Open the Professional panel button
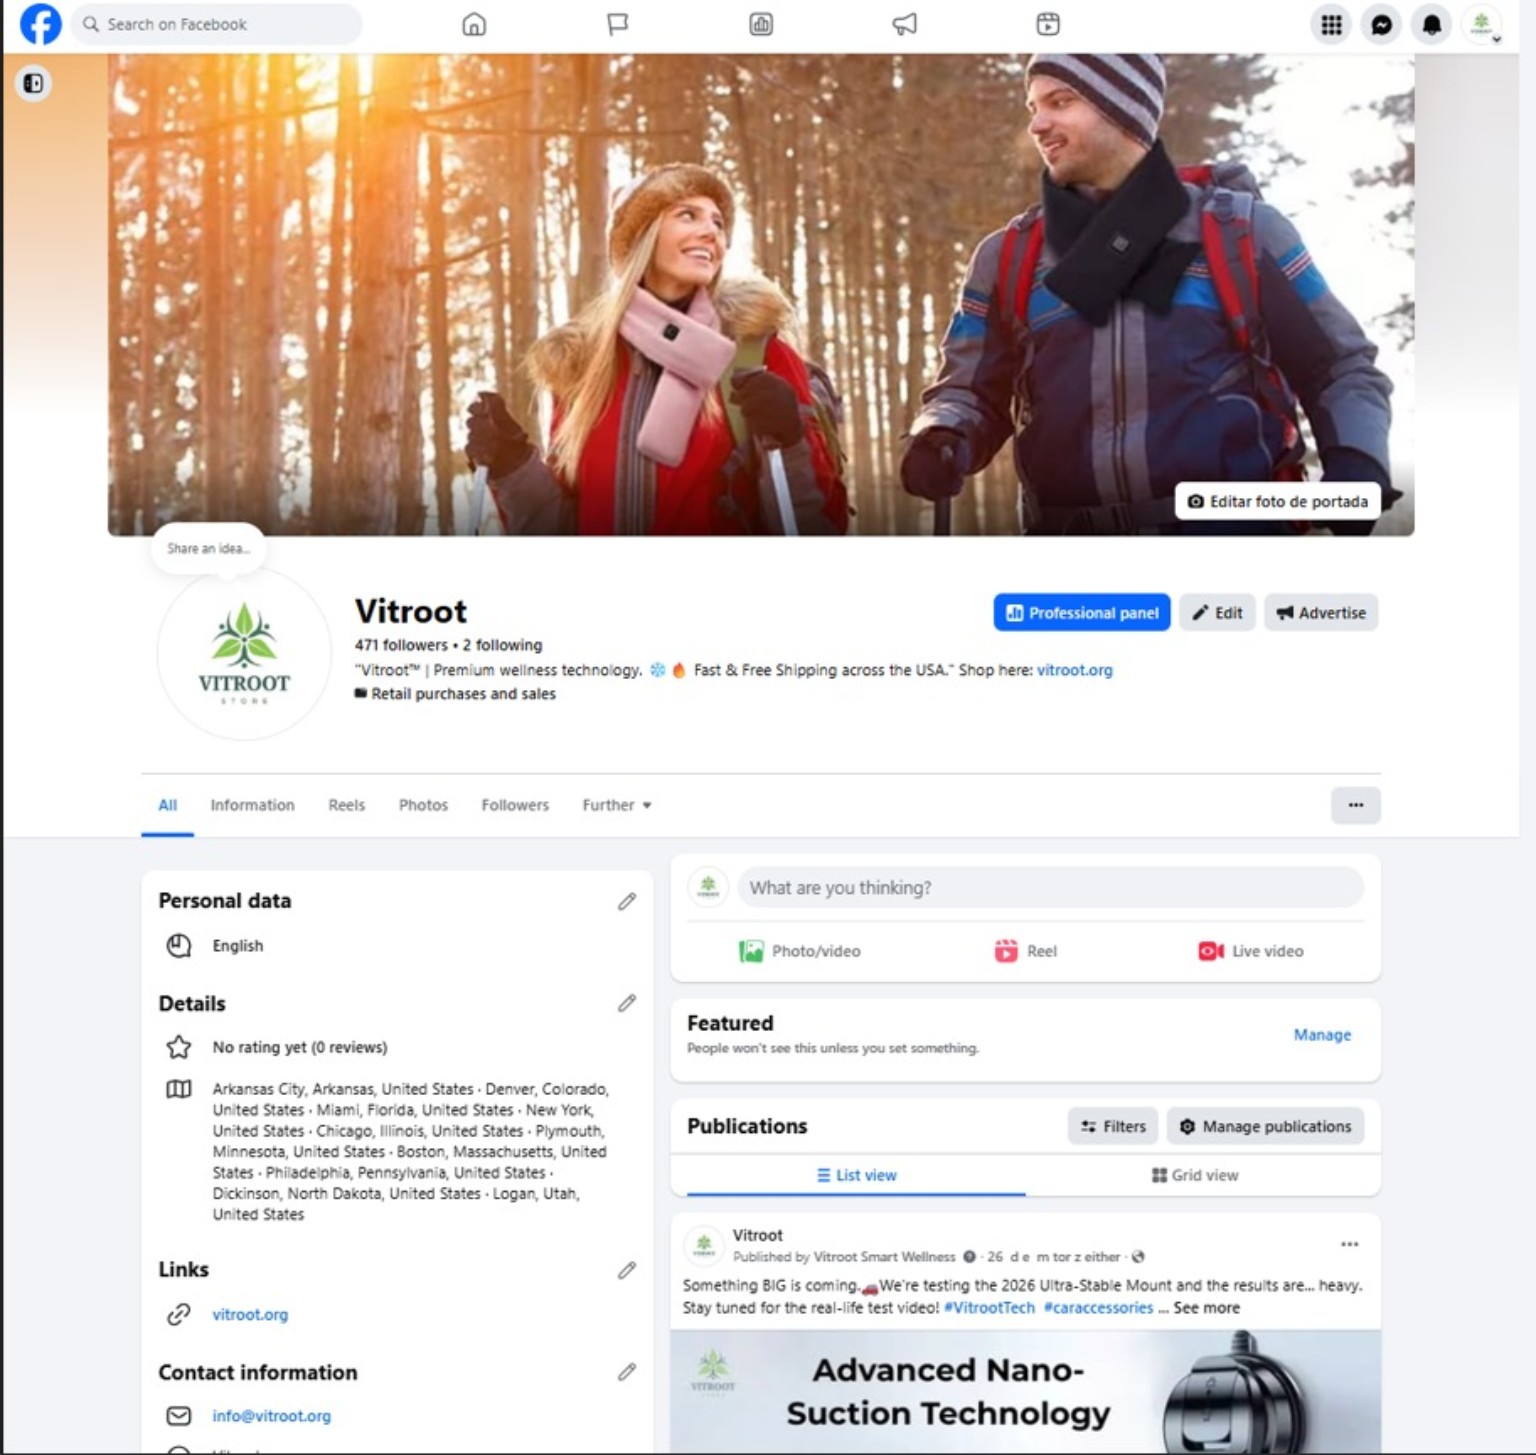 coord(1082,613)
